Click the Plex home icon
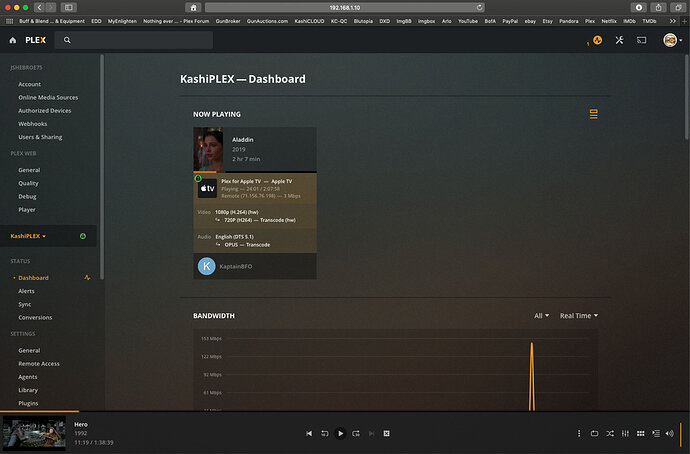Image resolution: width=690 pixels, height=454 pixels. [13, 40]
